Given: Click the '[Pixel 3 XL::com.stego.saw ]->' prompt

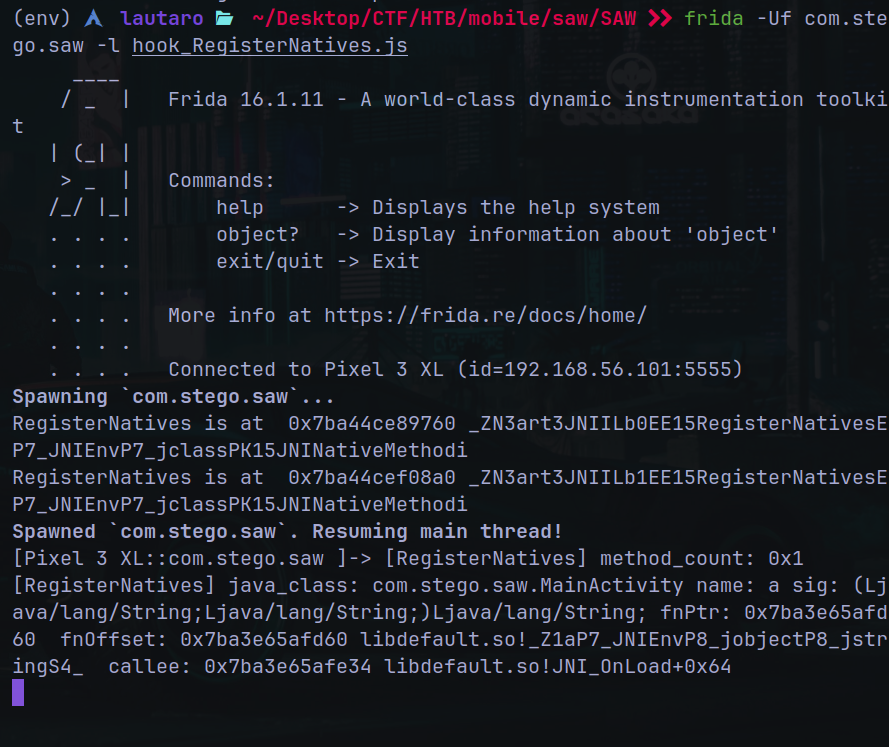Looking at the screenshot, I should pyautogui.click(x=192, y=559).
